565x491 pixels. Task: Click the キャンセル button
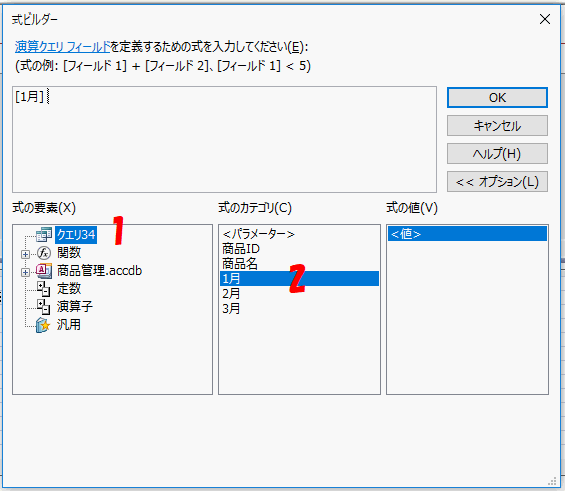497,126
